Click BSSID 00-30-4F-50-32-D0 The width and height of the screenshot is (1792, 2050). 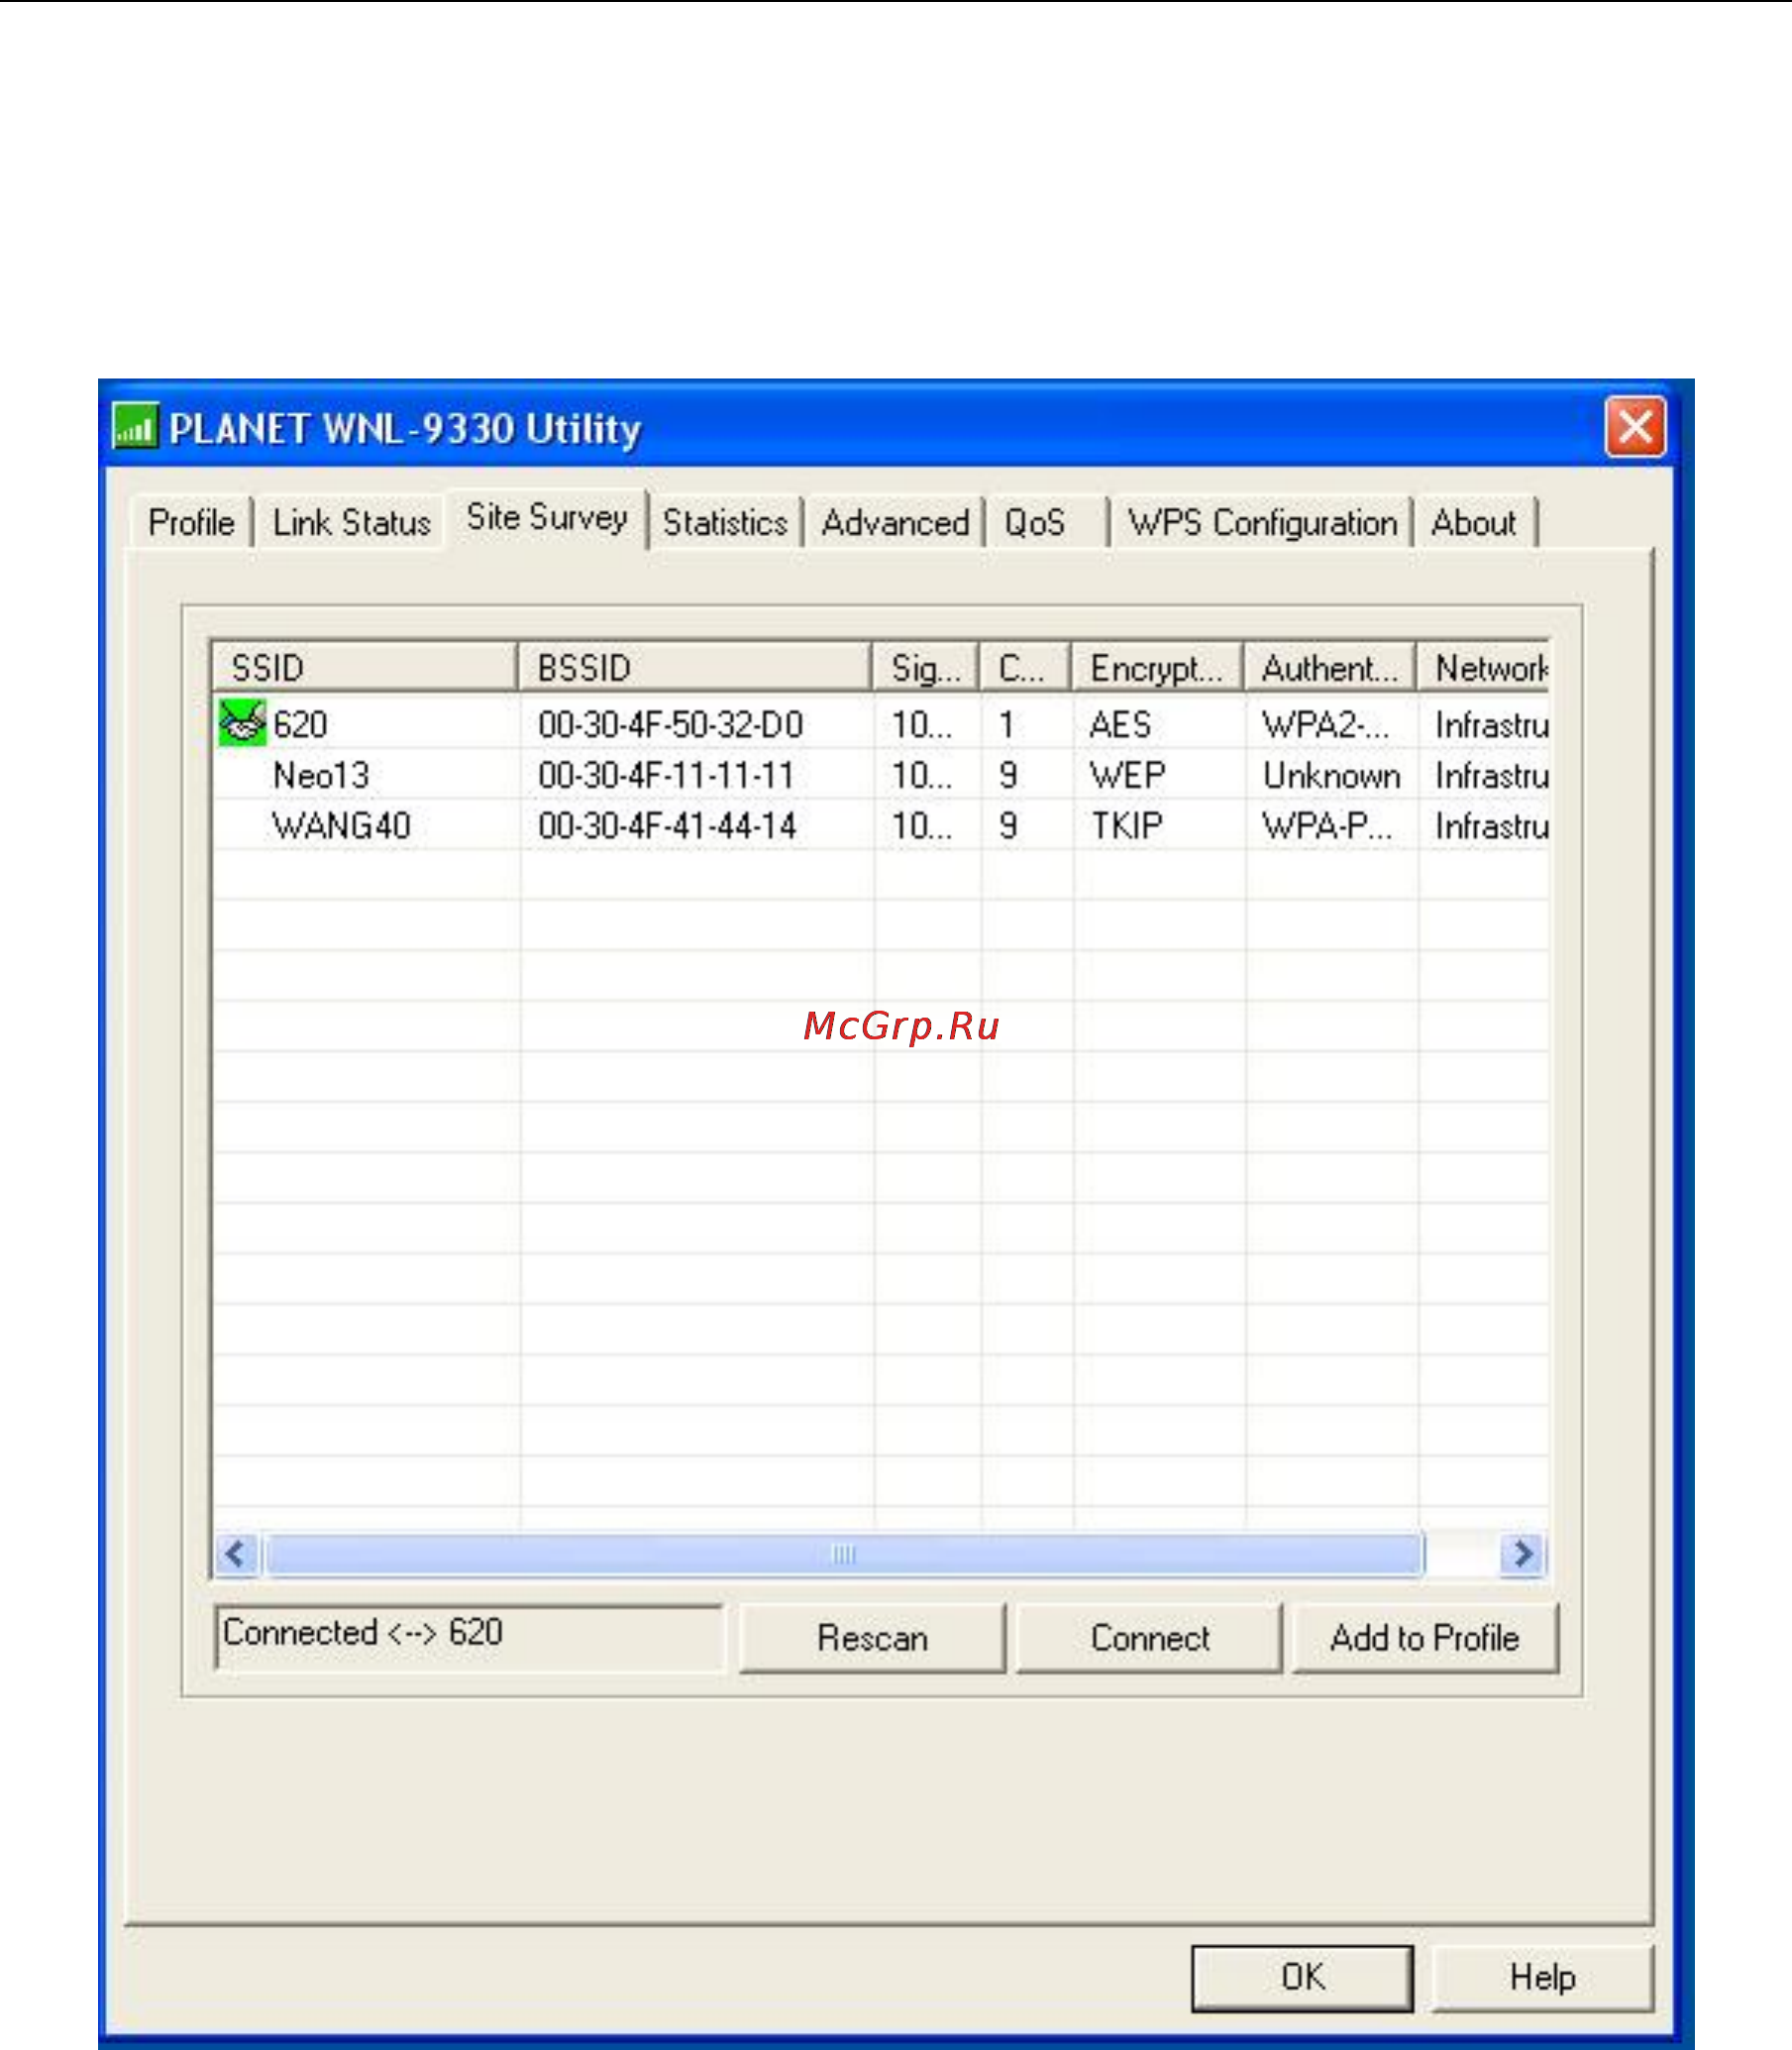pos(670,723)
